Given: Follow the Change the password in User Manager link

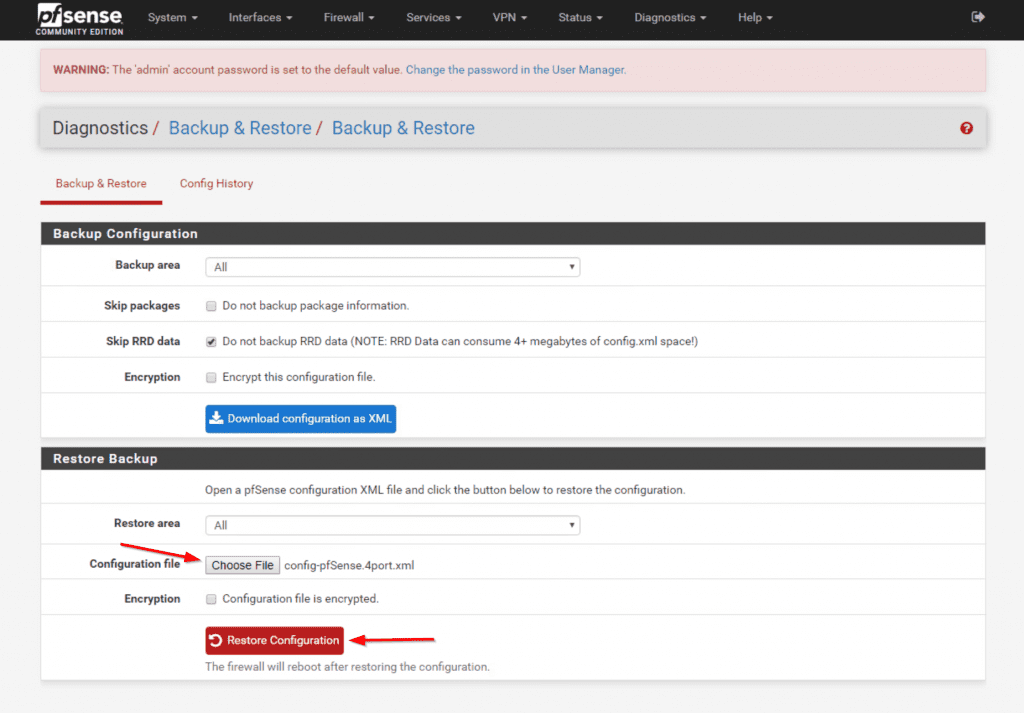Looking at the screenshot, I should click(515, 70).
